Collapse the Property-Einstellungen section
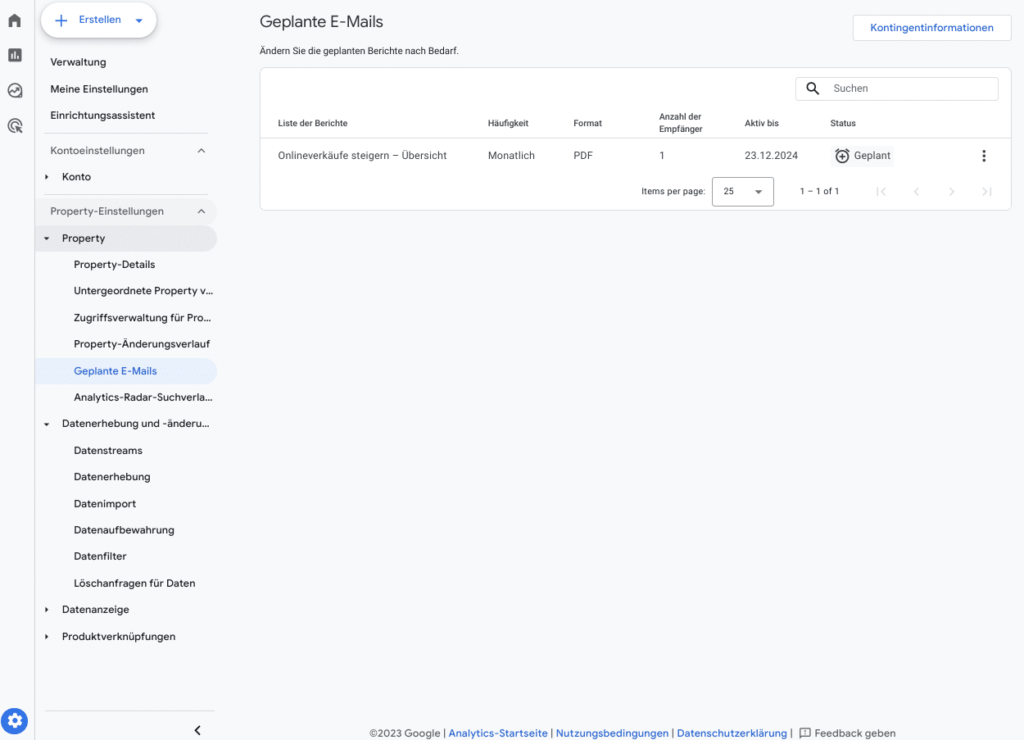 [x=201, y=211]
